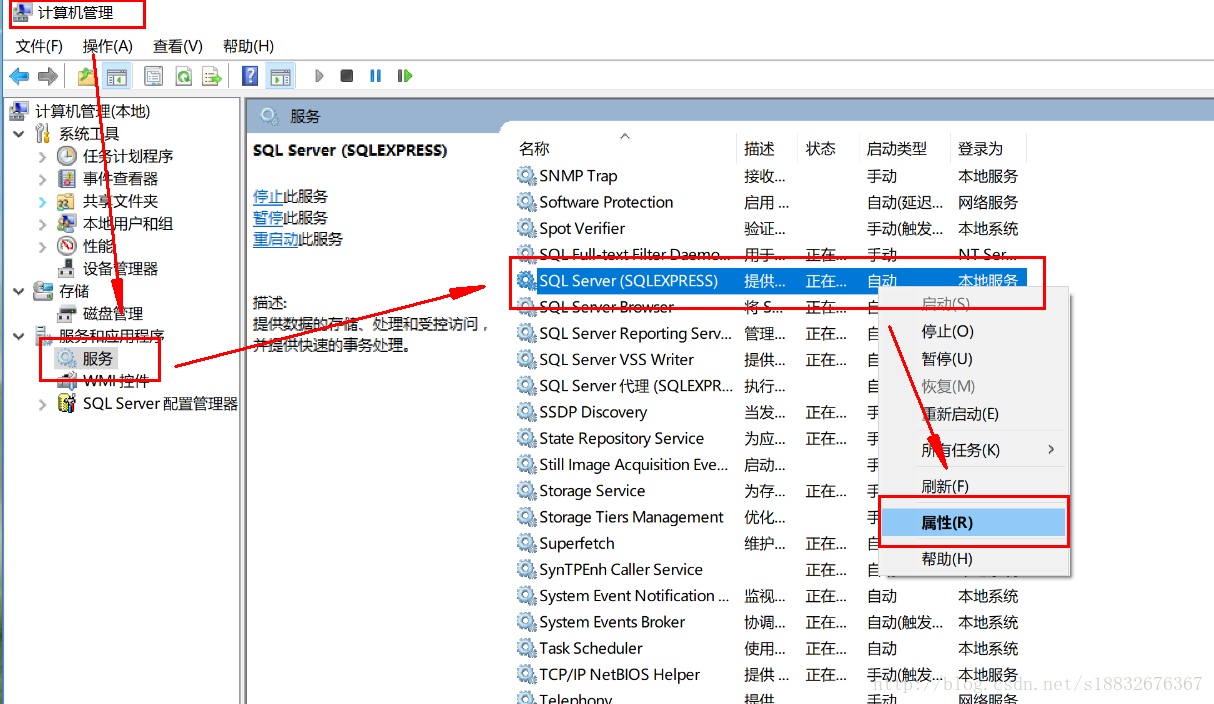This screenshot has height=704, width=1214.
Task: Open the 文件(F) menu
Action: click(39, 46)
